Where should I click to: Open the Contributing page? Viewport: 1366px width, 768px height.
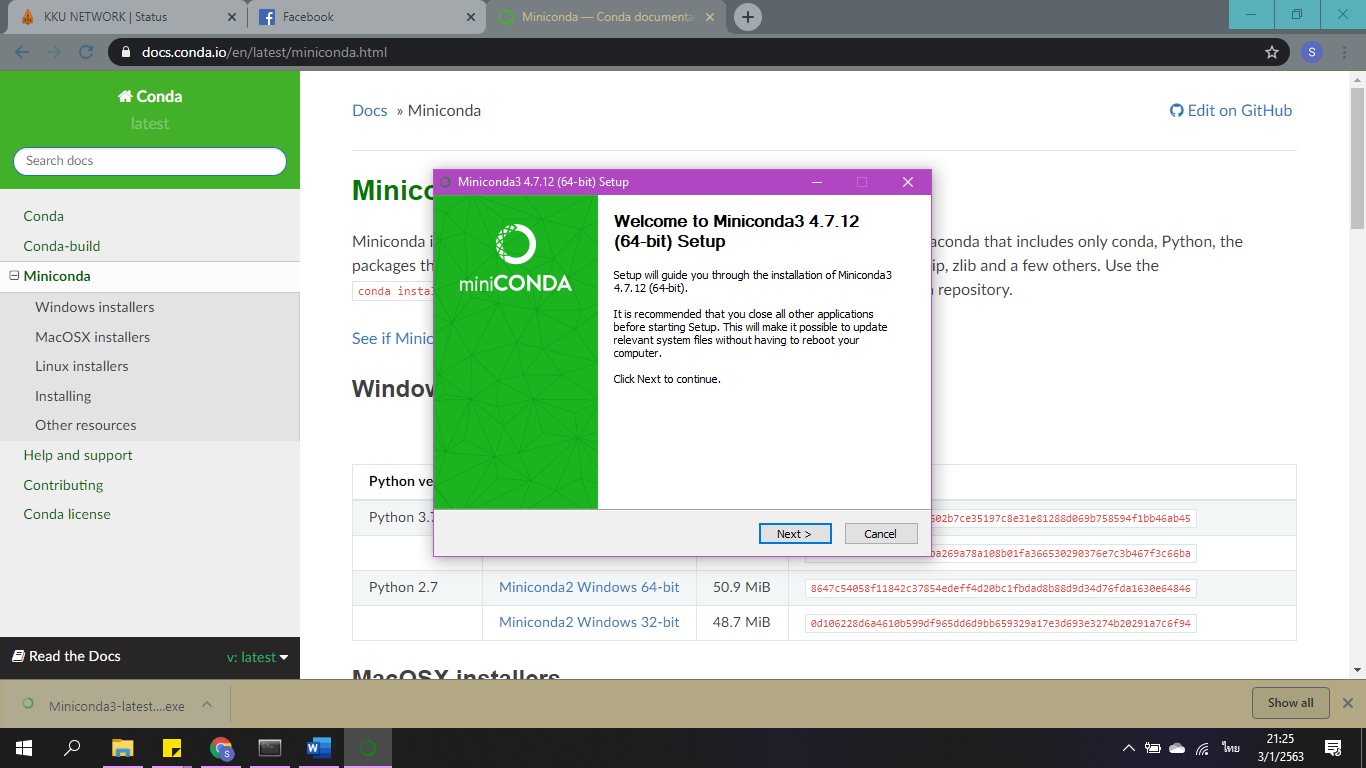pyautogui.click(x=64, y=485)
